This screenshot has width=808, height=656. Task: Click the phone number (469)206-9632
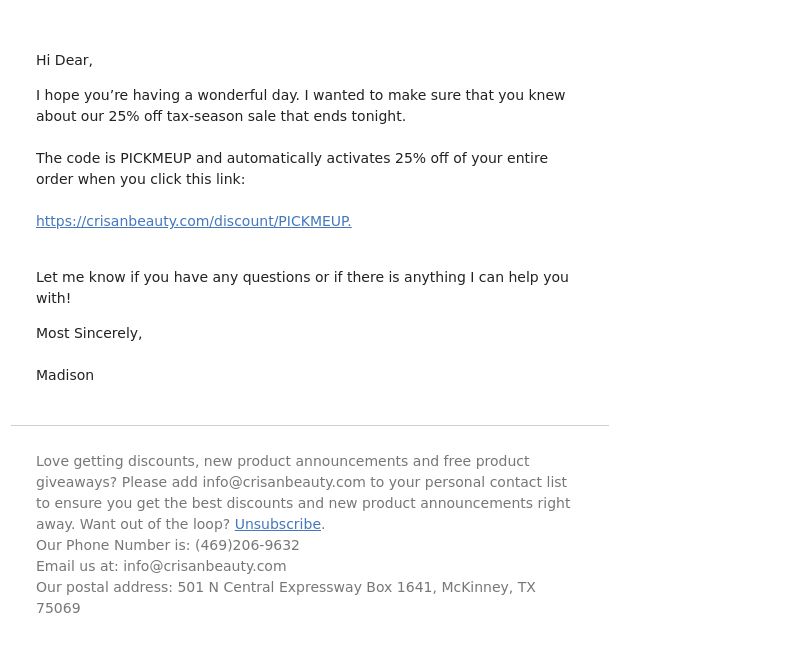click(247, 545)
